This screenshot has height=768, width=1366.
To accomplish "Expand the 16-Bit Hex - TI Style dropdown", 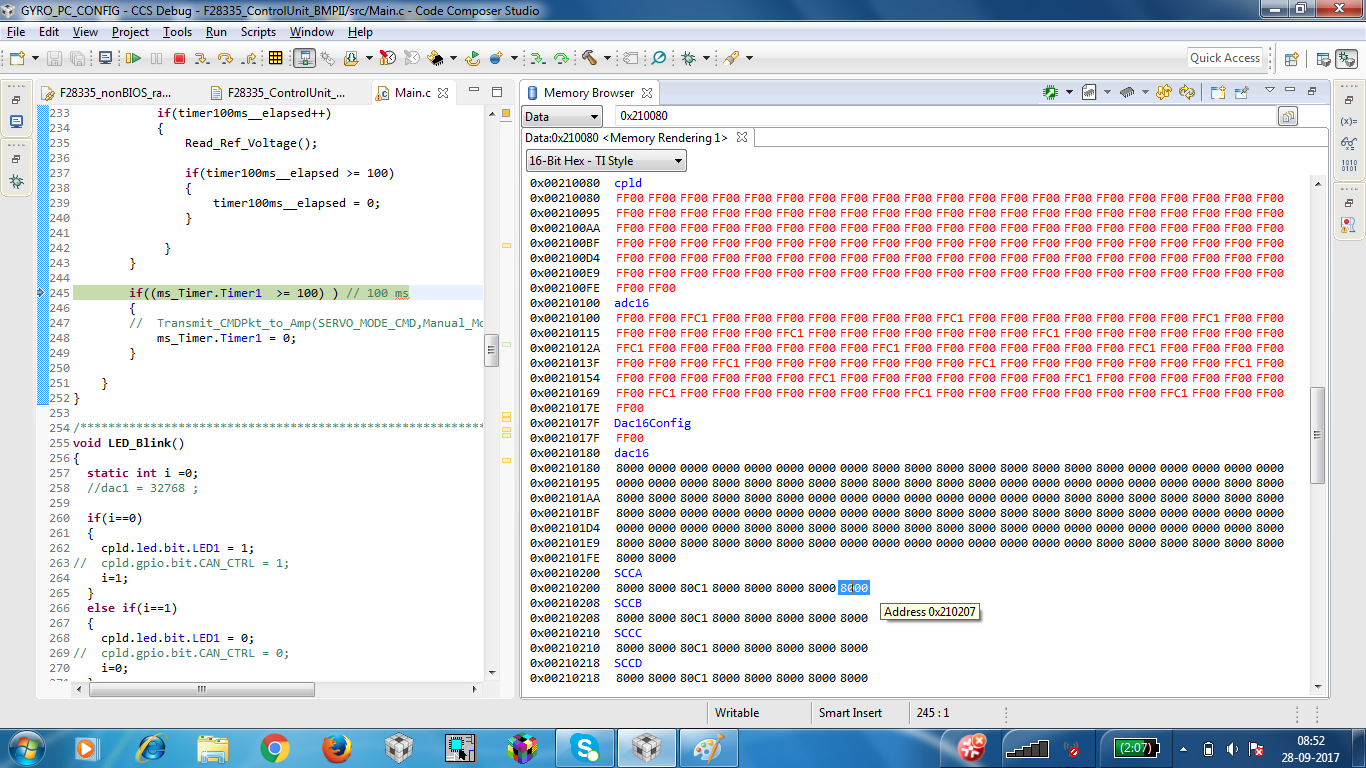I will point(606,161).
